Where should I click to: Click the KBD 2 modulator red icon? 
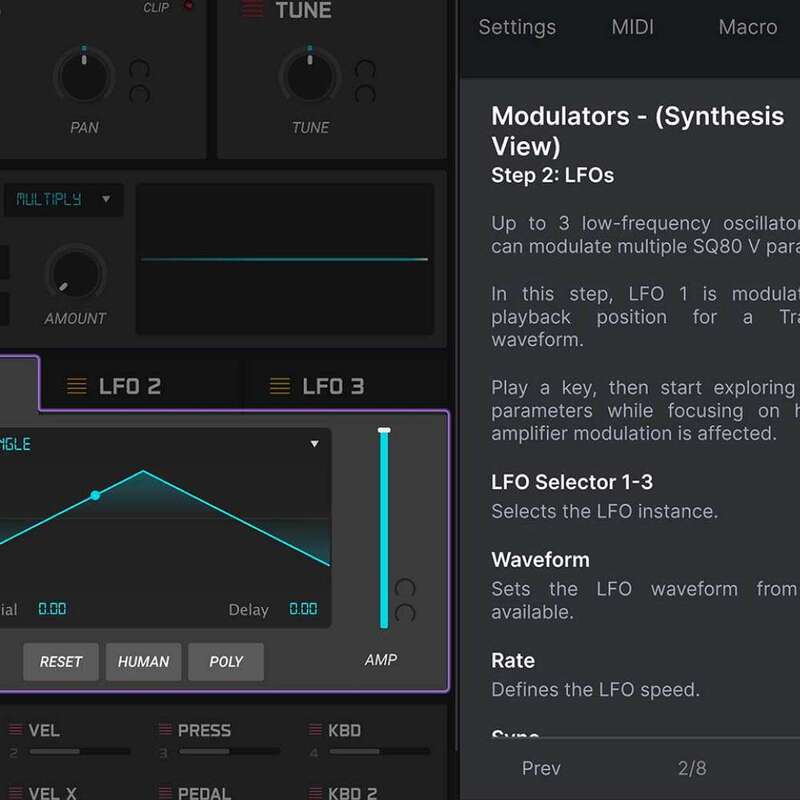coord(315,793)
